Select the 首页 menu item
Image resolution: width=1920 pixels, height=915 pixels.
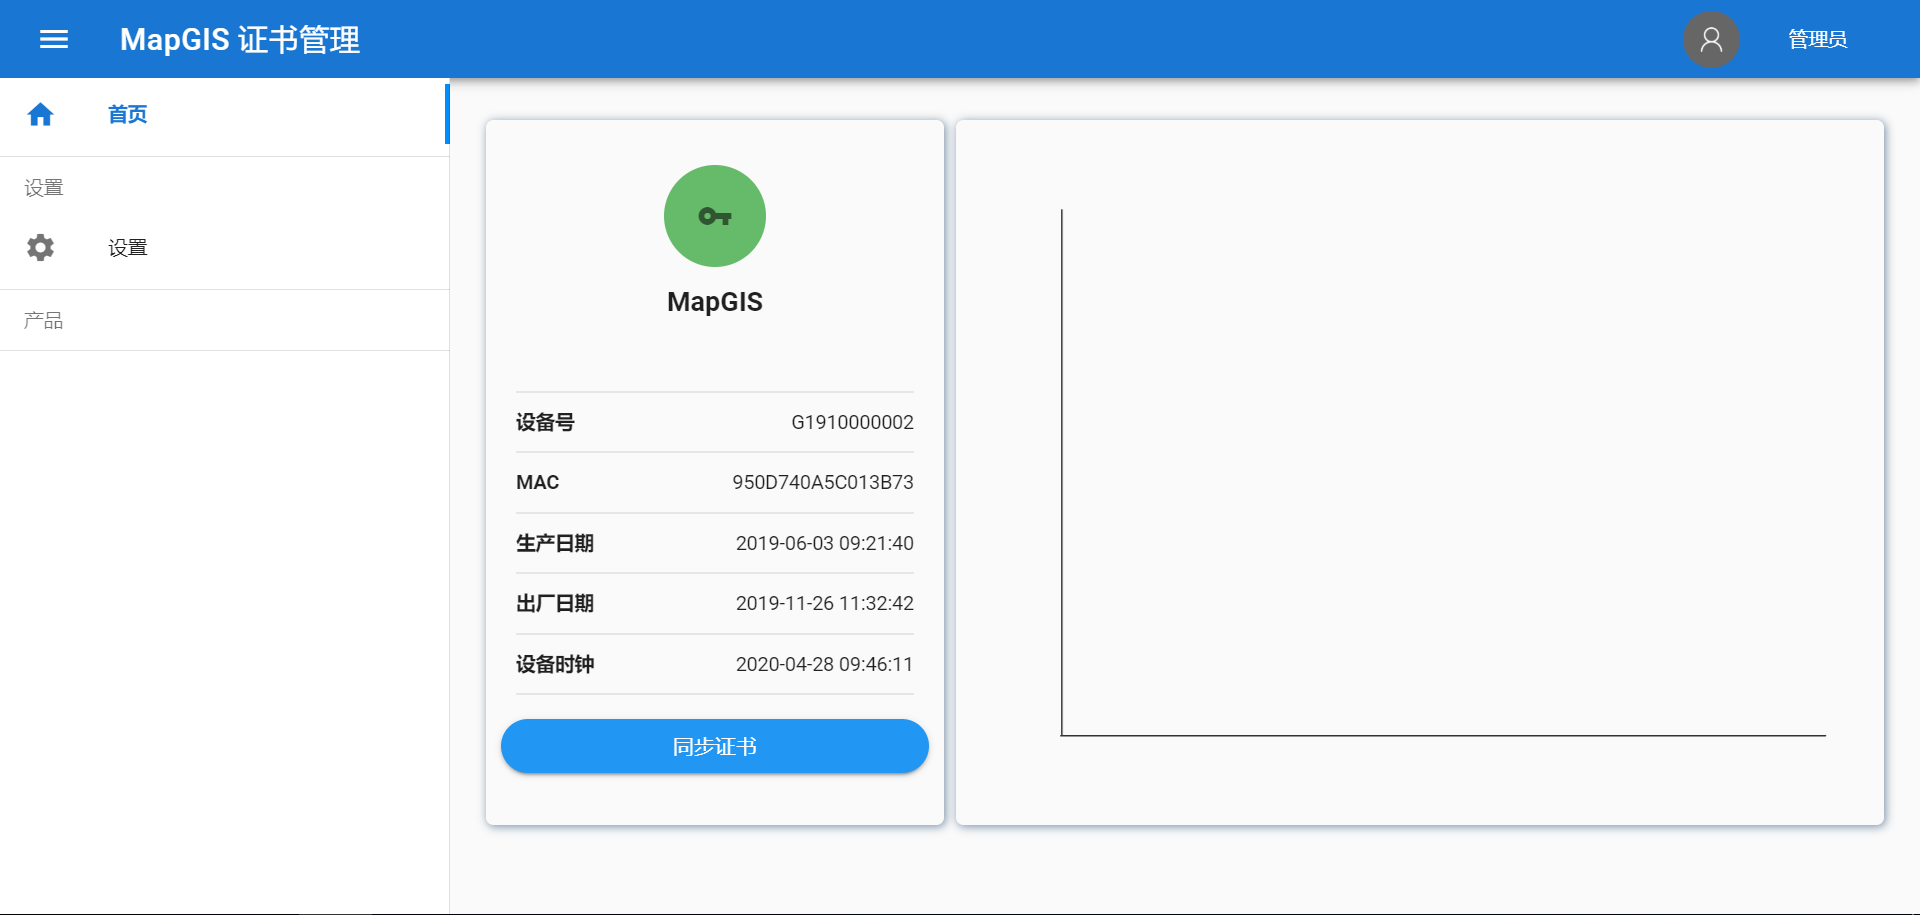[128, 115]
